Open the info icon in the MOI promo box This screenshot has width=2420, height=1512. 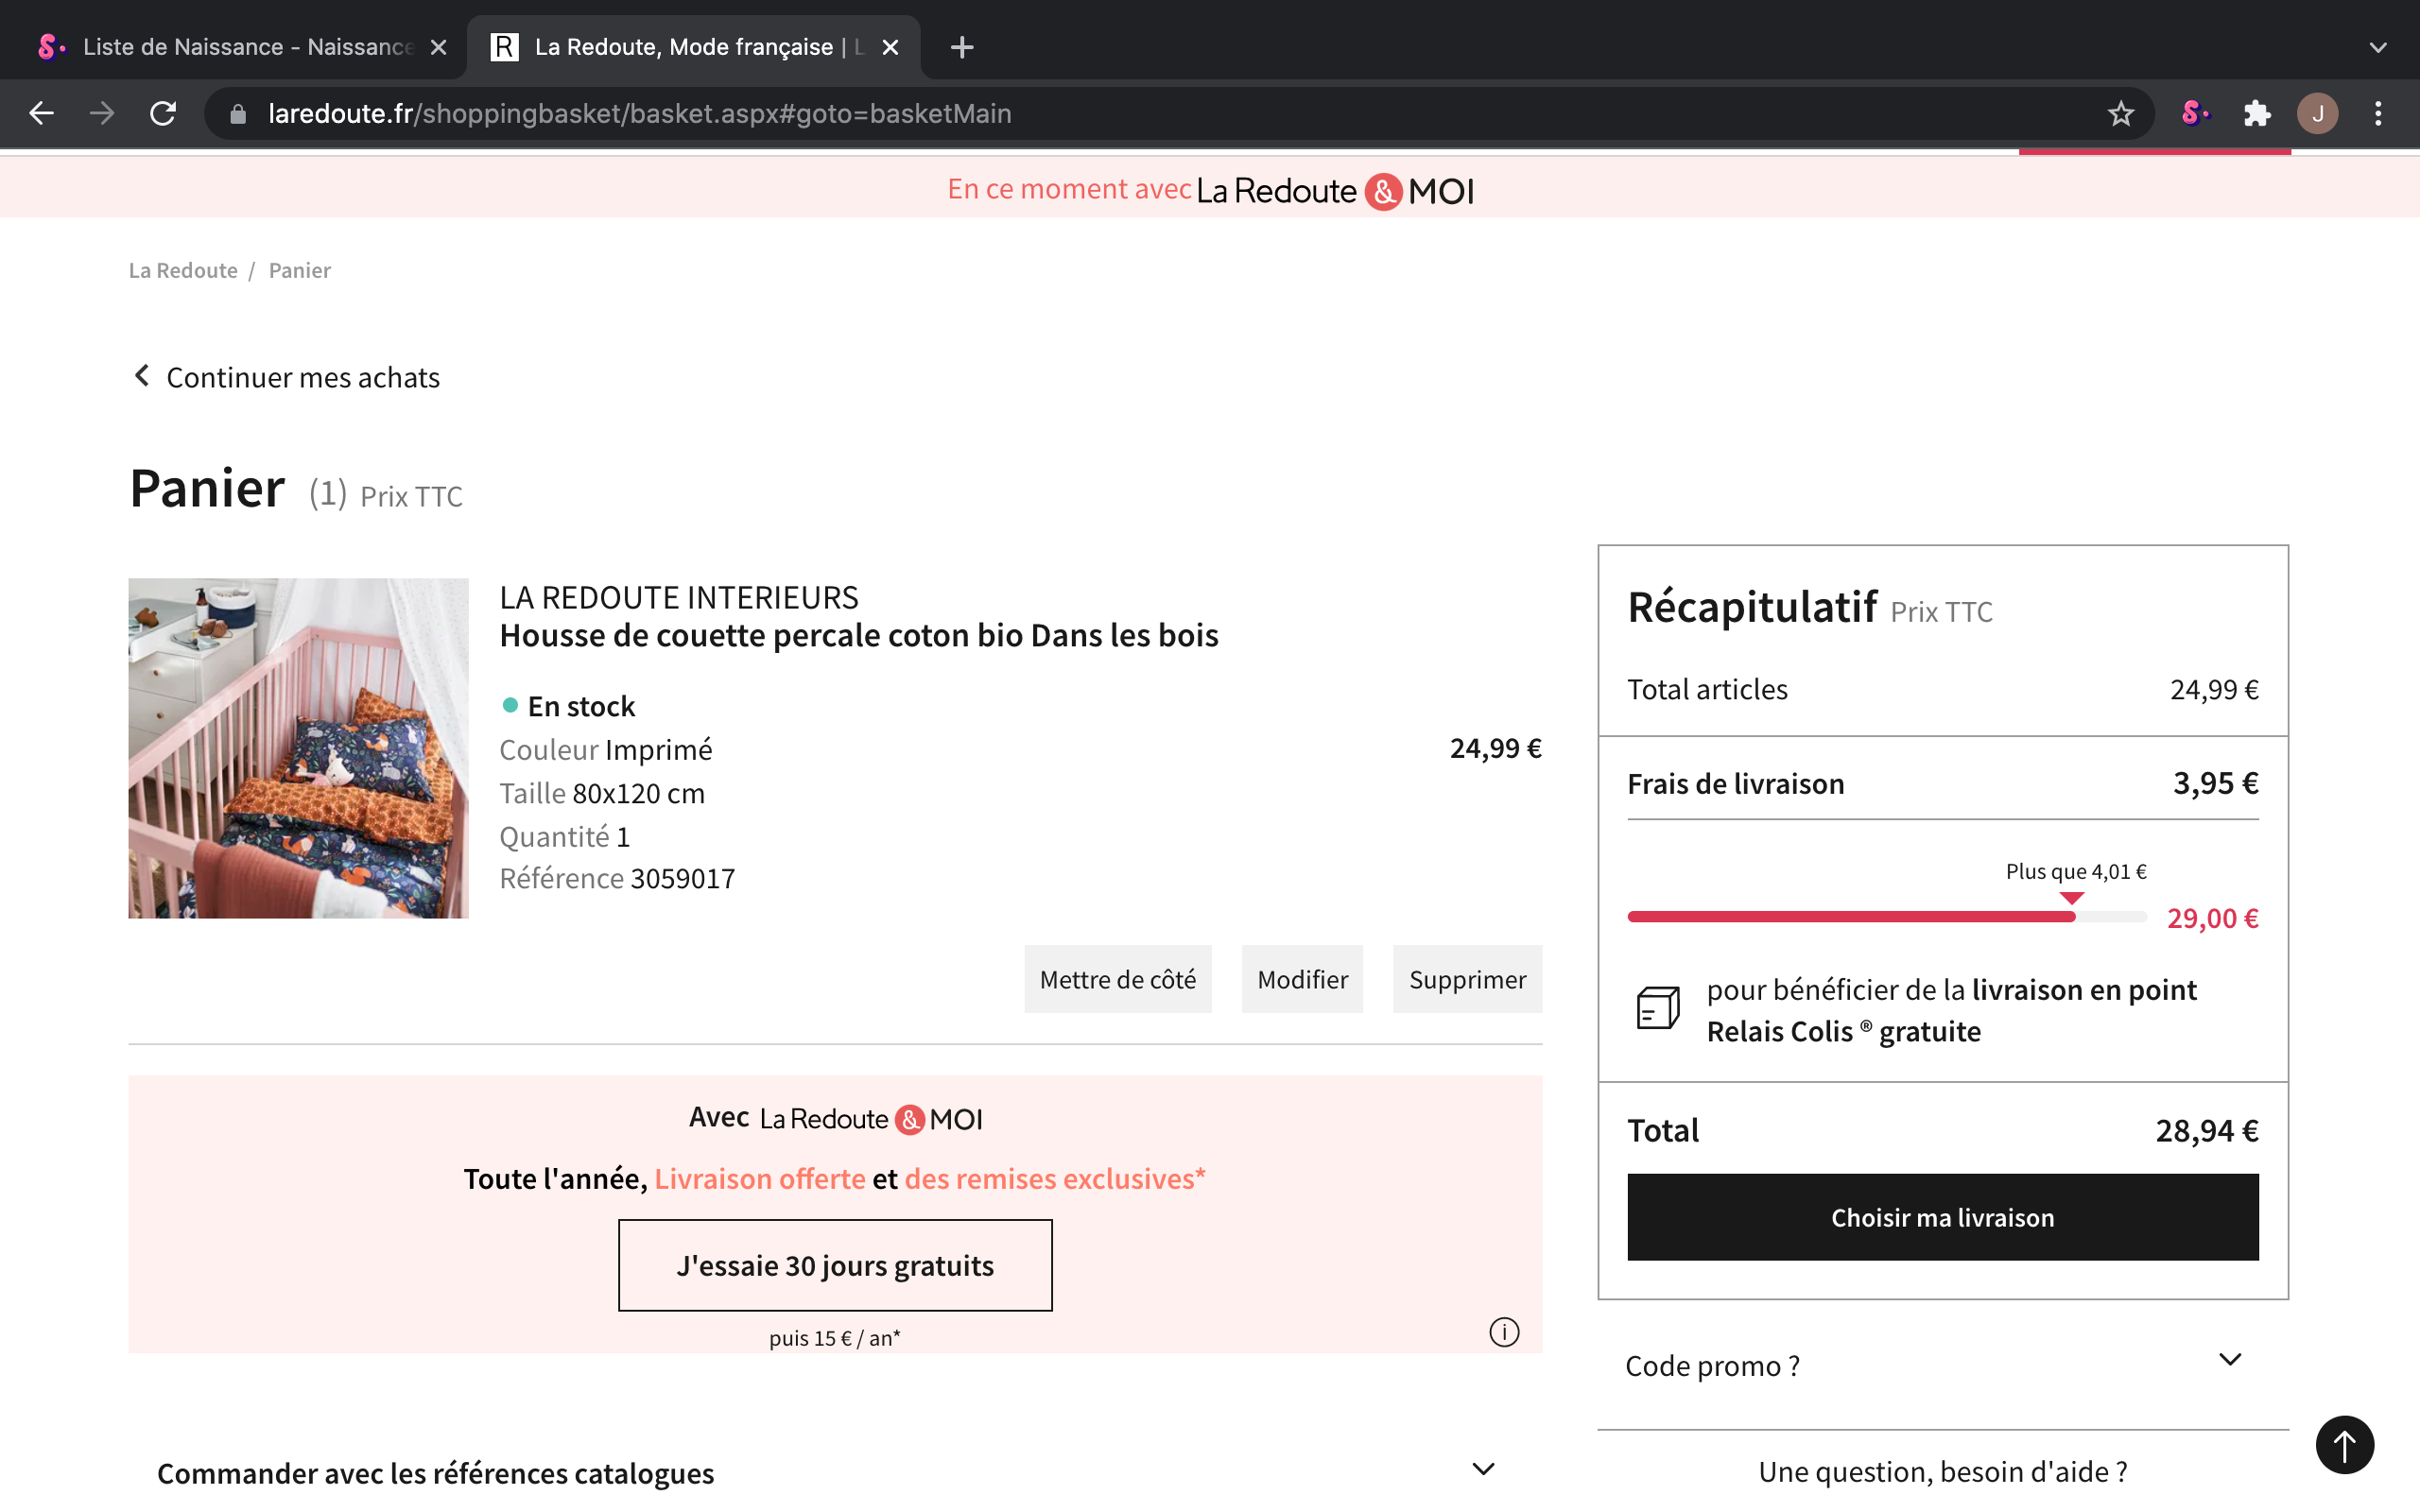[1504, 1332]
